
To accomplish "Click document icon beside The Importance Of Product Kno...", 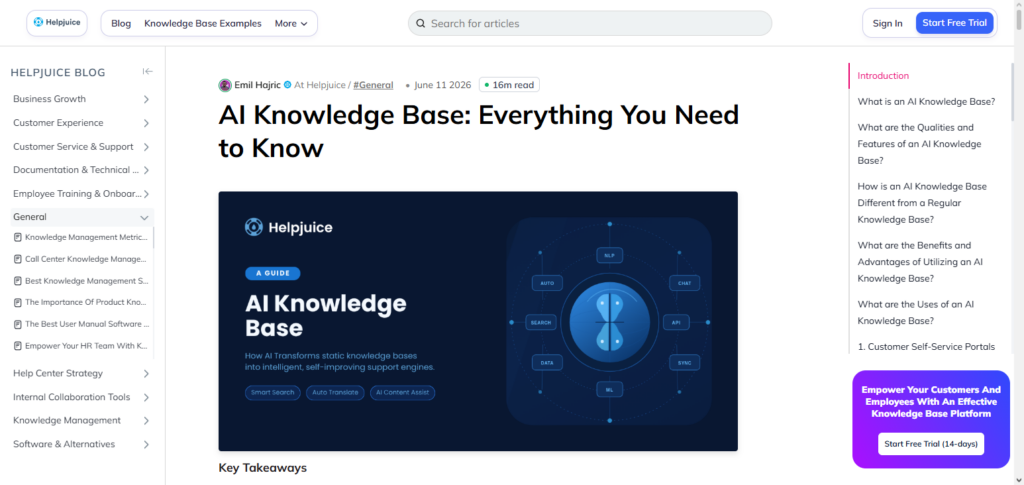I will pyautogui.click(x=18, y=302).
